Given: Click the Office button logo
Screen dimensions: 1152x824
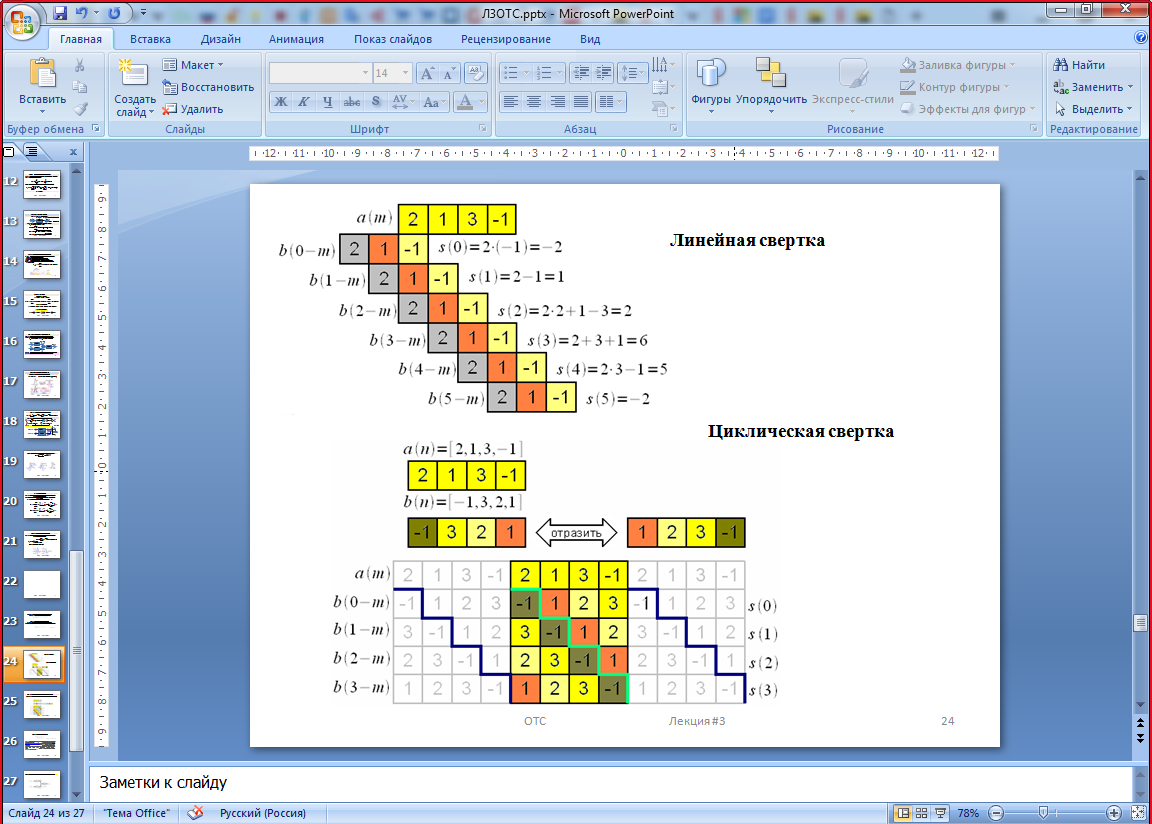Looking at the screenshot, I should tap(22, 21).
